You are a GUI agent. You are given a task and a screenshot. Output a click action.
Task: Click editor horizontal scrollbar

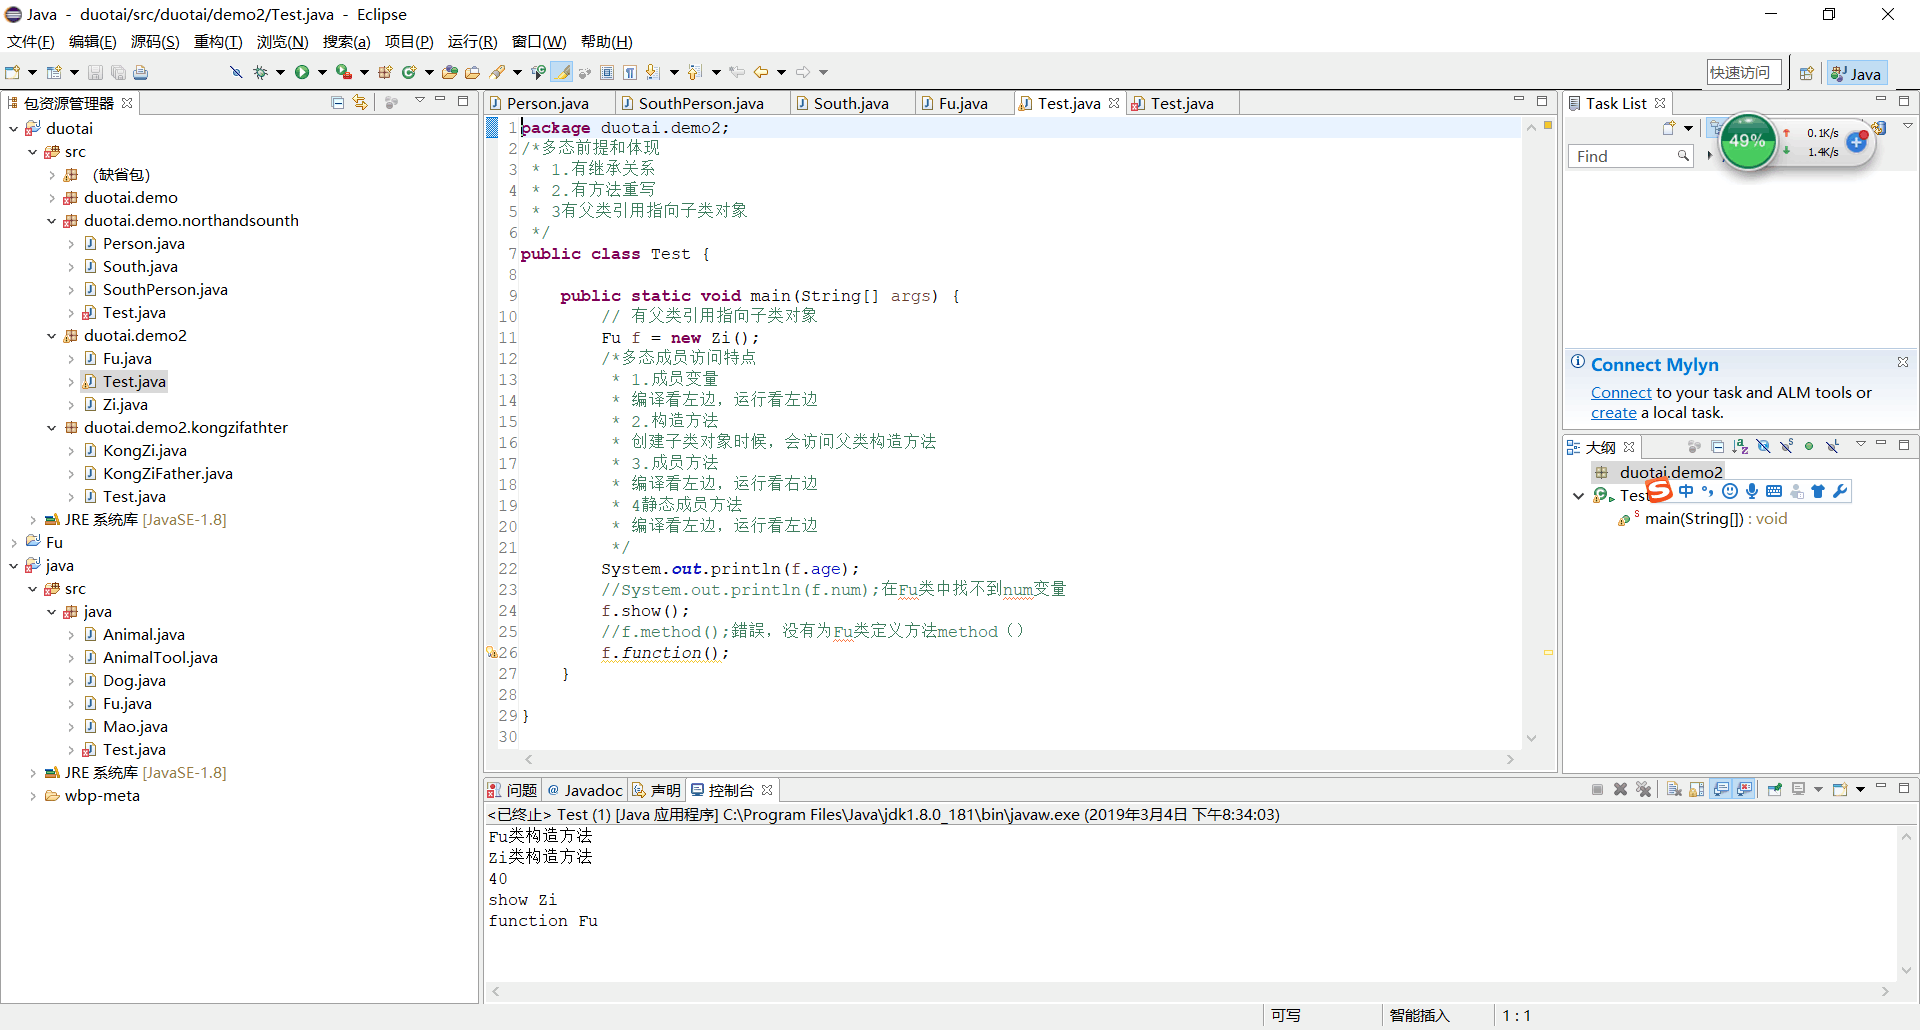(1020, 759)
